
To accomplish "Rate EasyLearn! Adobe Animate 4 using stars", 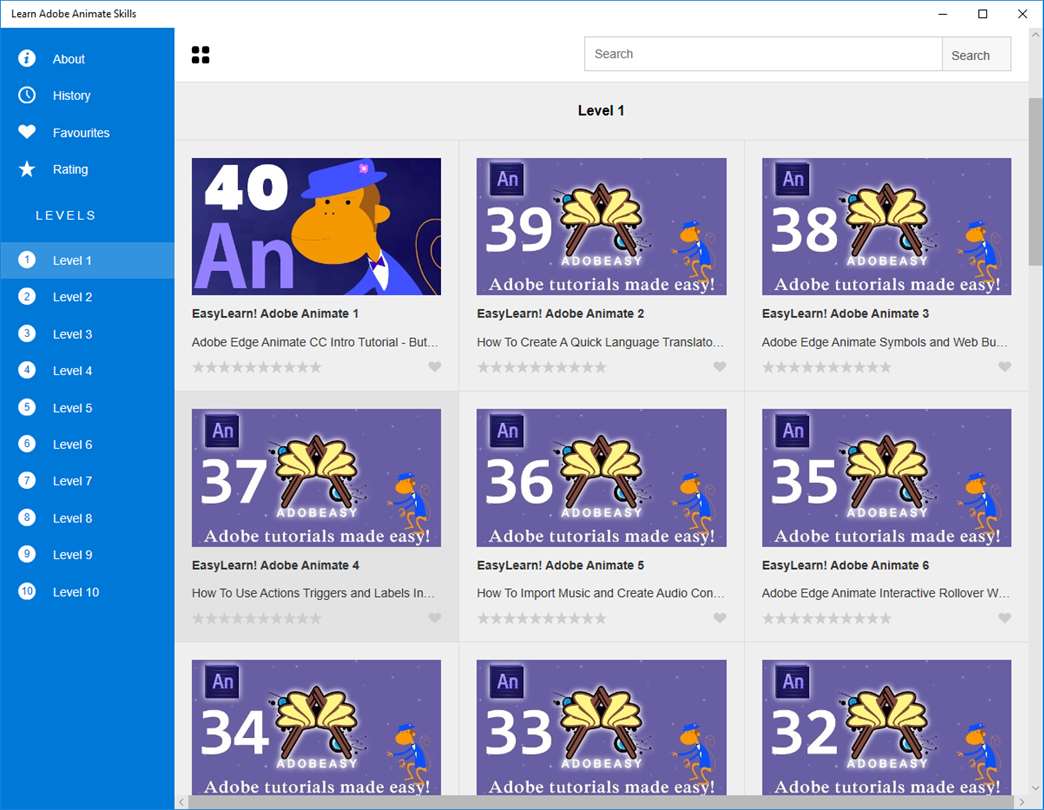I will (x=256, y=618).
